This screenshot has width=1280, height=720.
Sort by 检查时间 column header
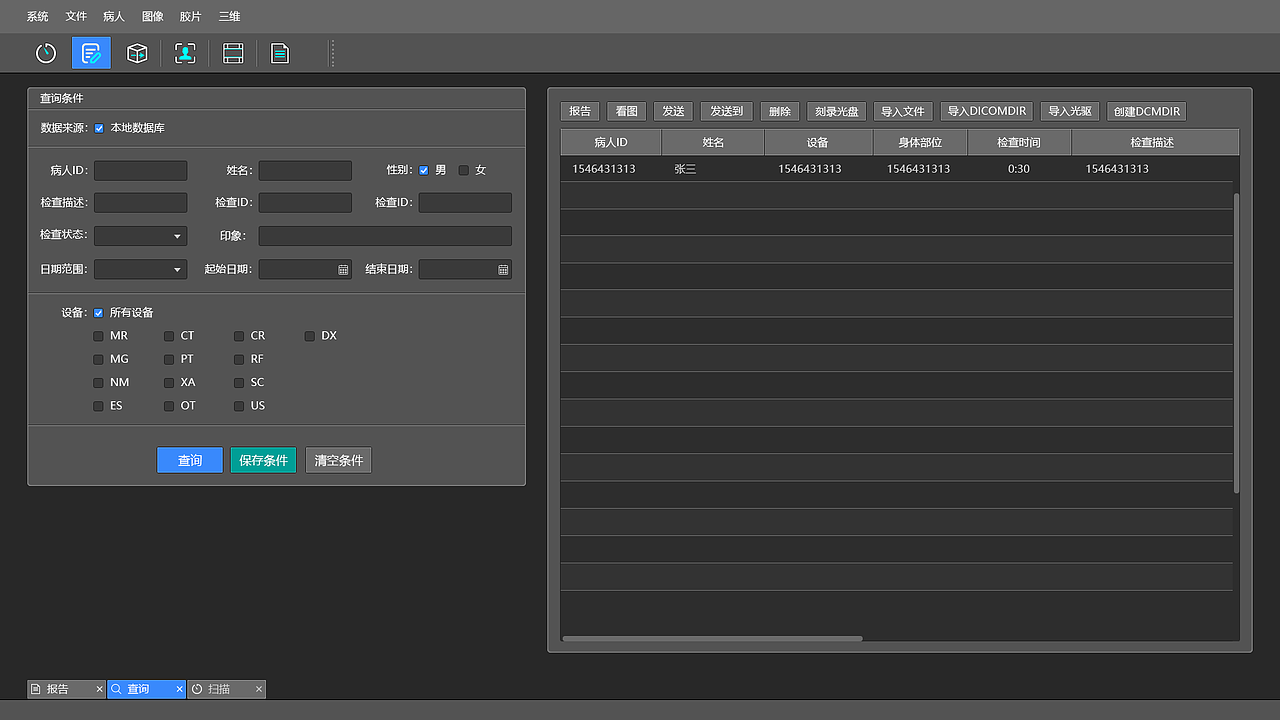(x=1019, y=142)
